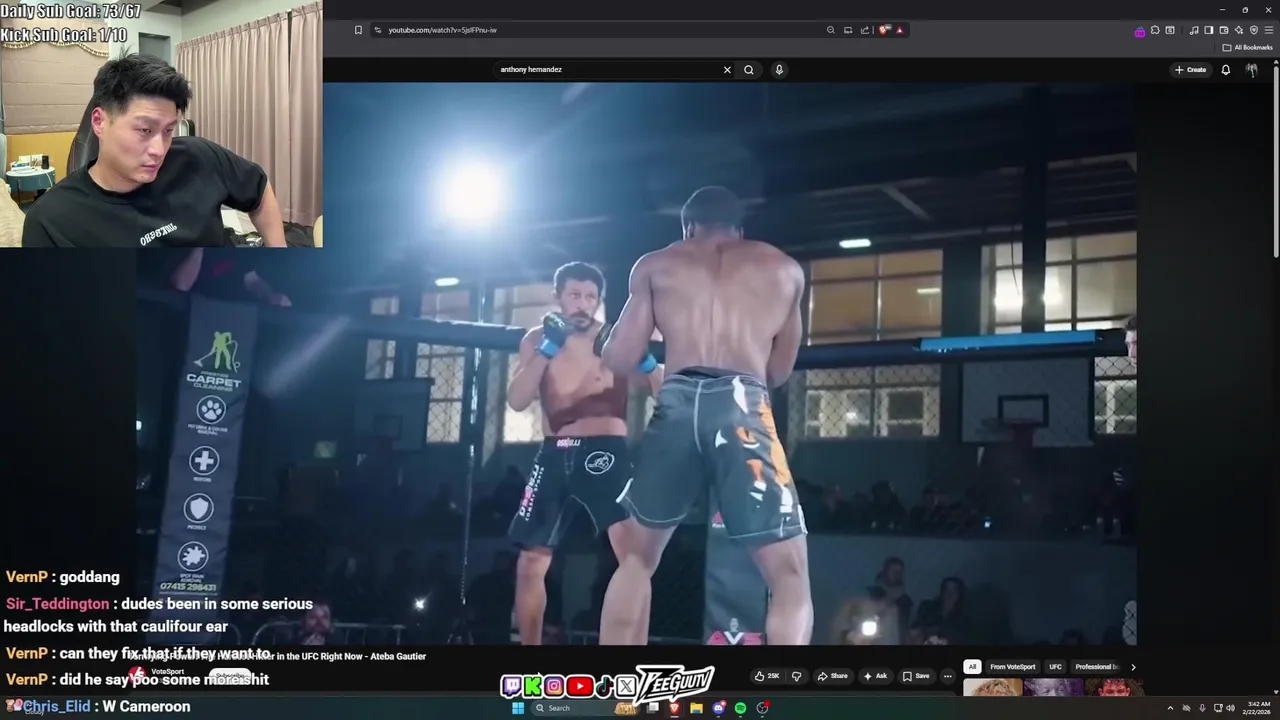This screenshot has width=1280, height=720.
Task: Open the All Bookmarks folder
Action: click(x=1247, y=47)
